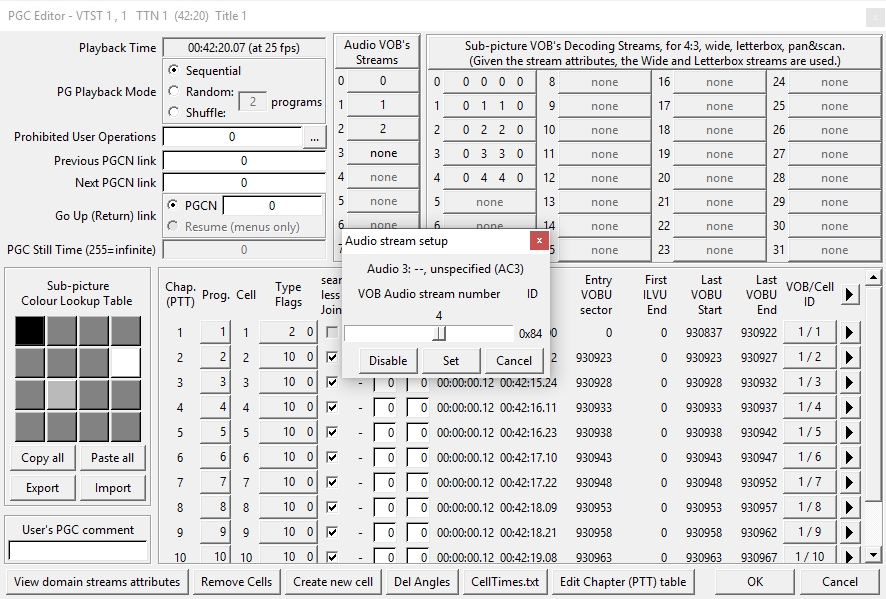The height and width of the screenshot is (599, 886).
Task: Click the User's PGC comment field
Action: [78, 551]
